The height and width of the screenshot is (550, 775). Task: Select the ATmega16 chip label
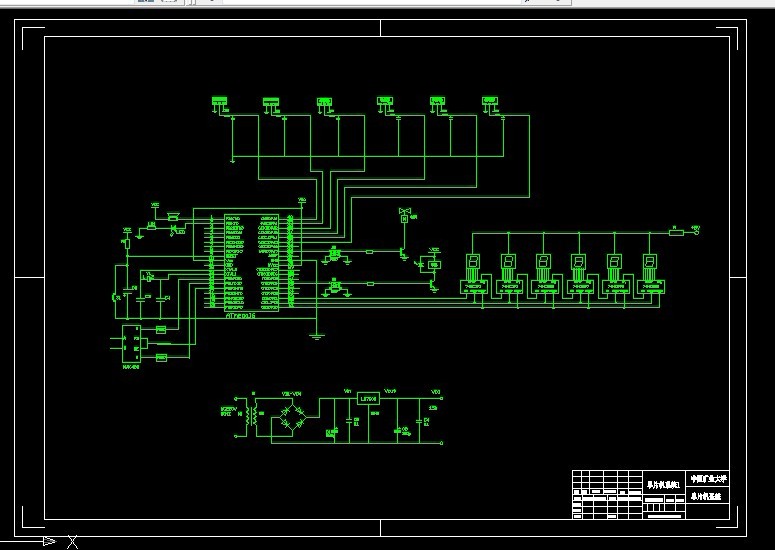point(240,315)
